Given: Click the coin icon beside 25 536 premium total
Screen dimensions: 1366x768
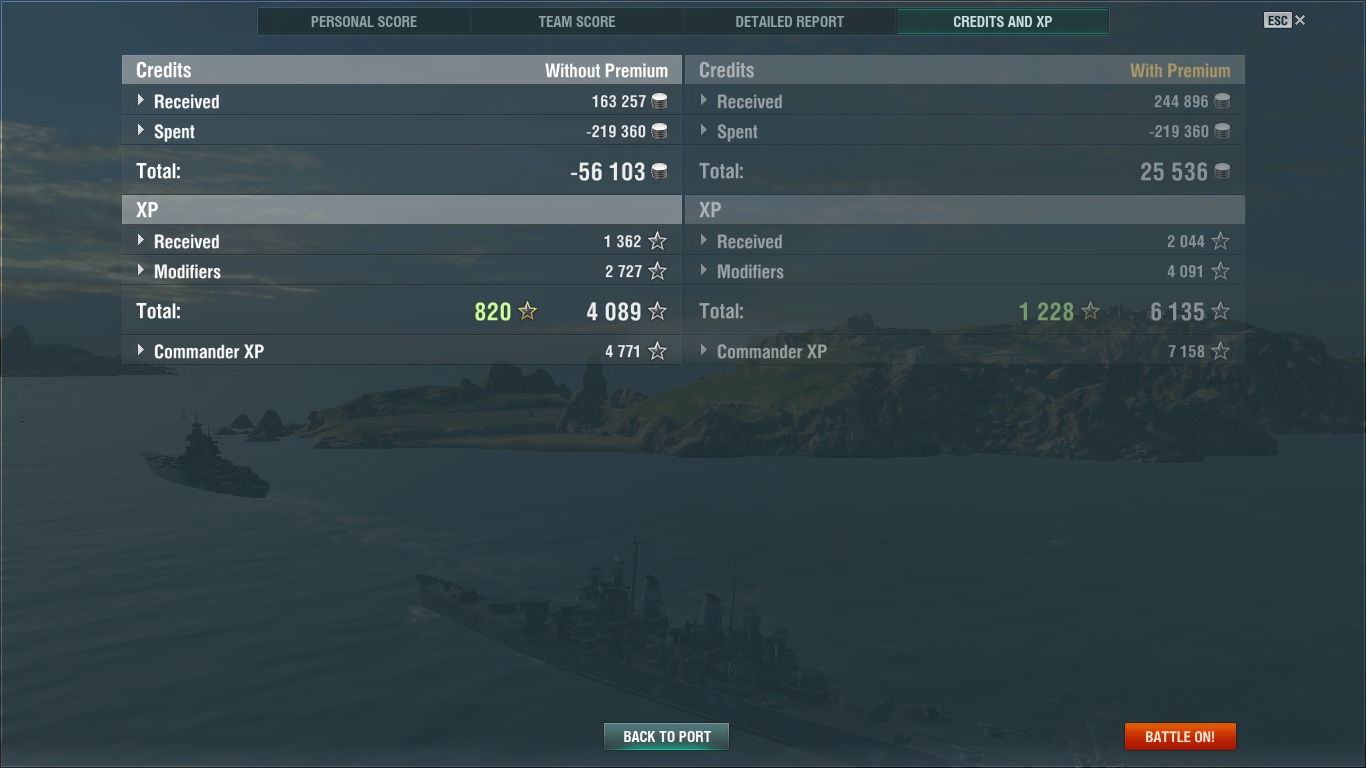Looking at the screenshot, I should [1222, 172].
